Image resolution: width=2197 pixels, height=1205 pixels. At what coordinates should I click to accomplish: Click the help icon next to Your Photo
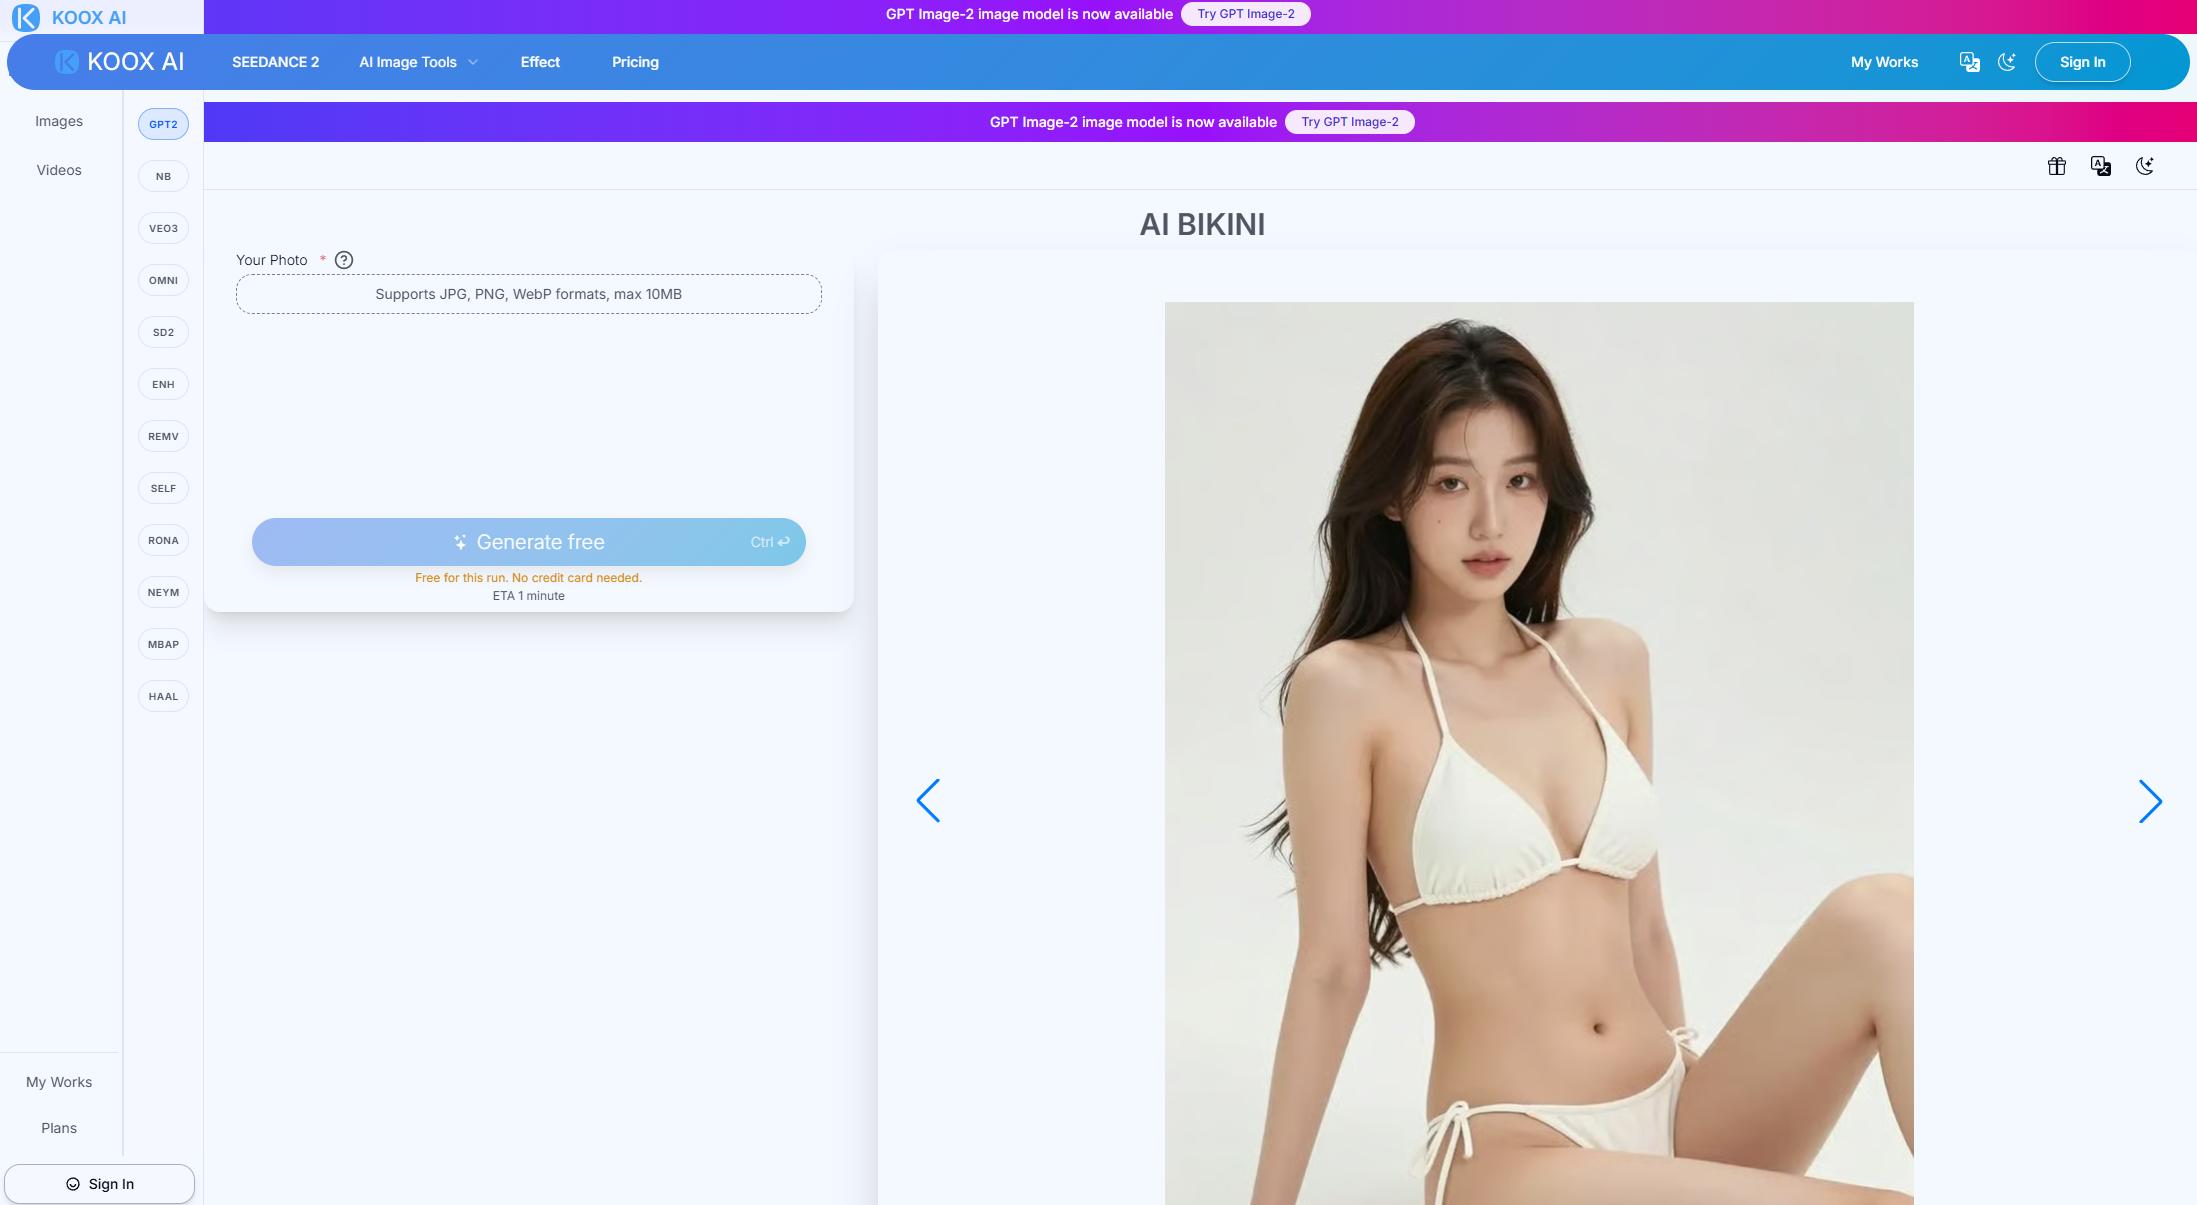point(344,260)
